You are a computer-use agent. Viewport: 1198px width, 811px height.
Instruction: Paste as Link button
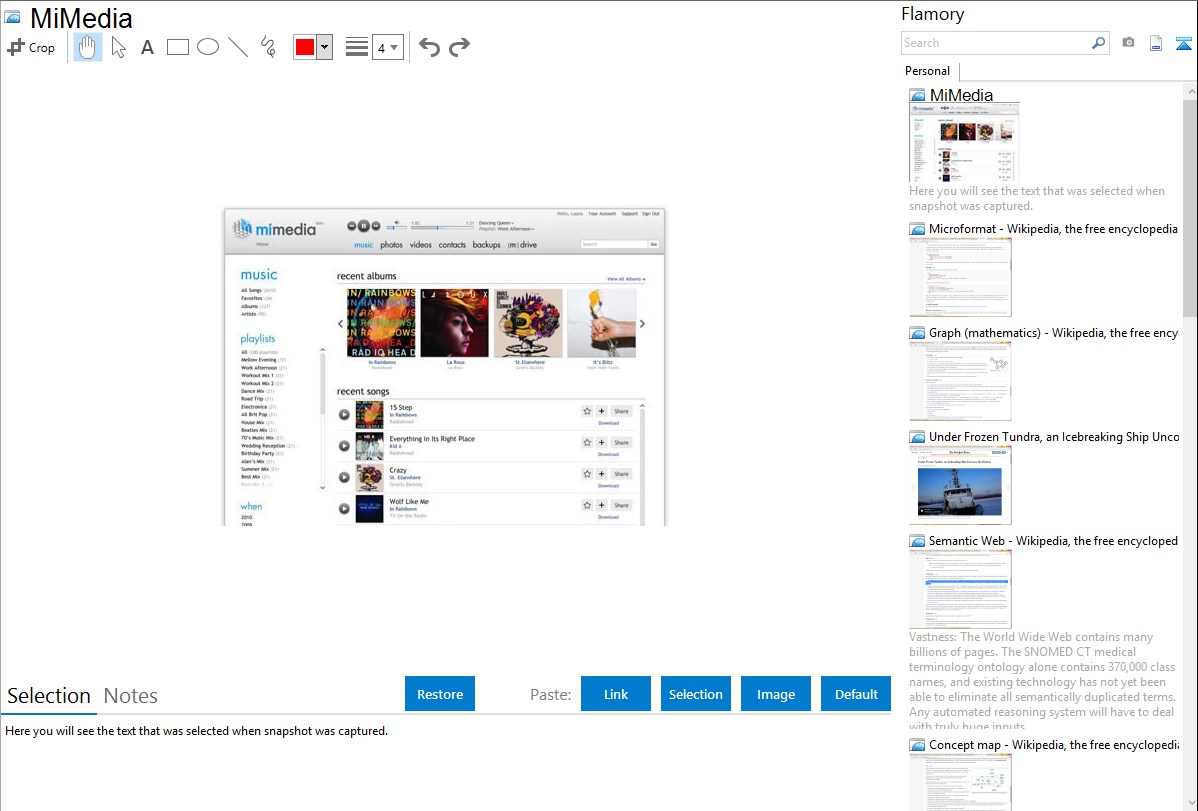[x=616, y=694]
